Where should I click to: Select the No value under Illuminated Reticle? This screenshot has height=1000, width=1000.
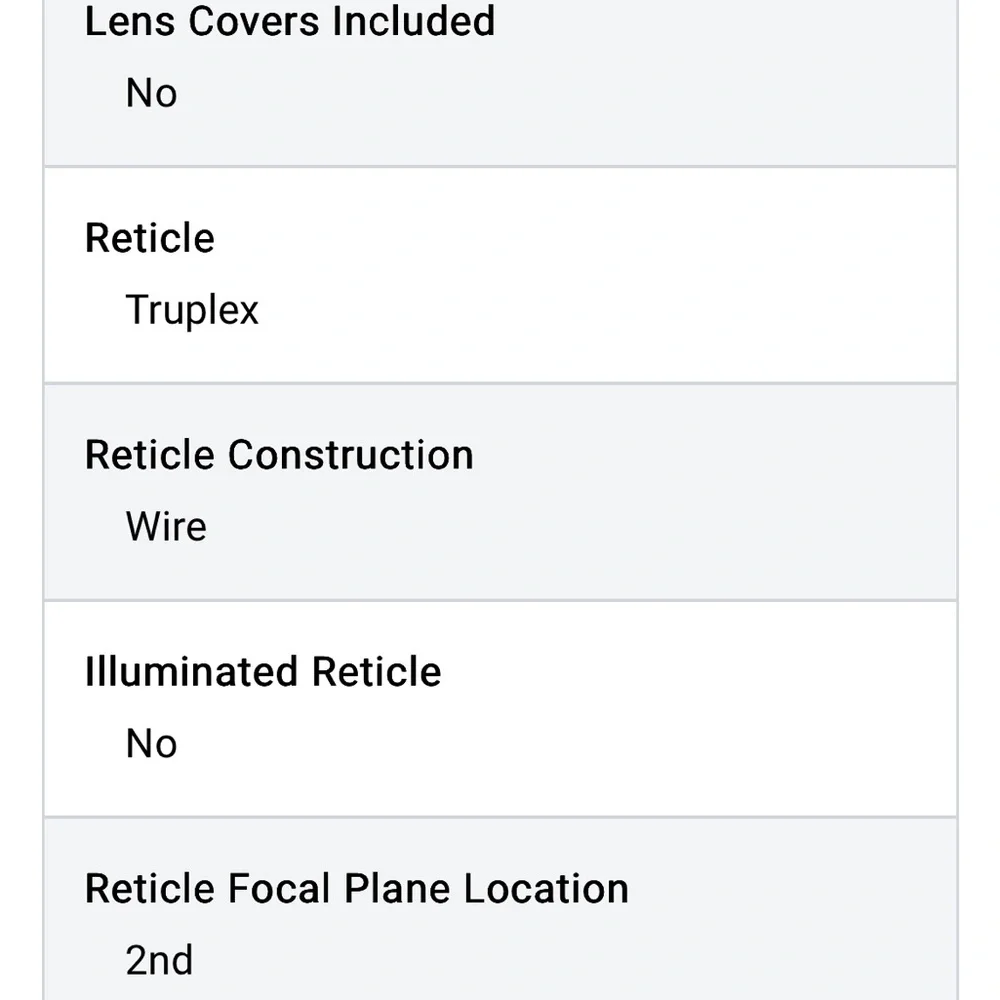pyautogui.click(x=151, y=744)
